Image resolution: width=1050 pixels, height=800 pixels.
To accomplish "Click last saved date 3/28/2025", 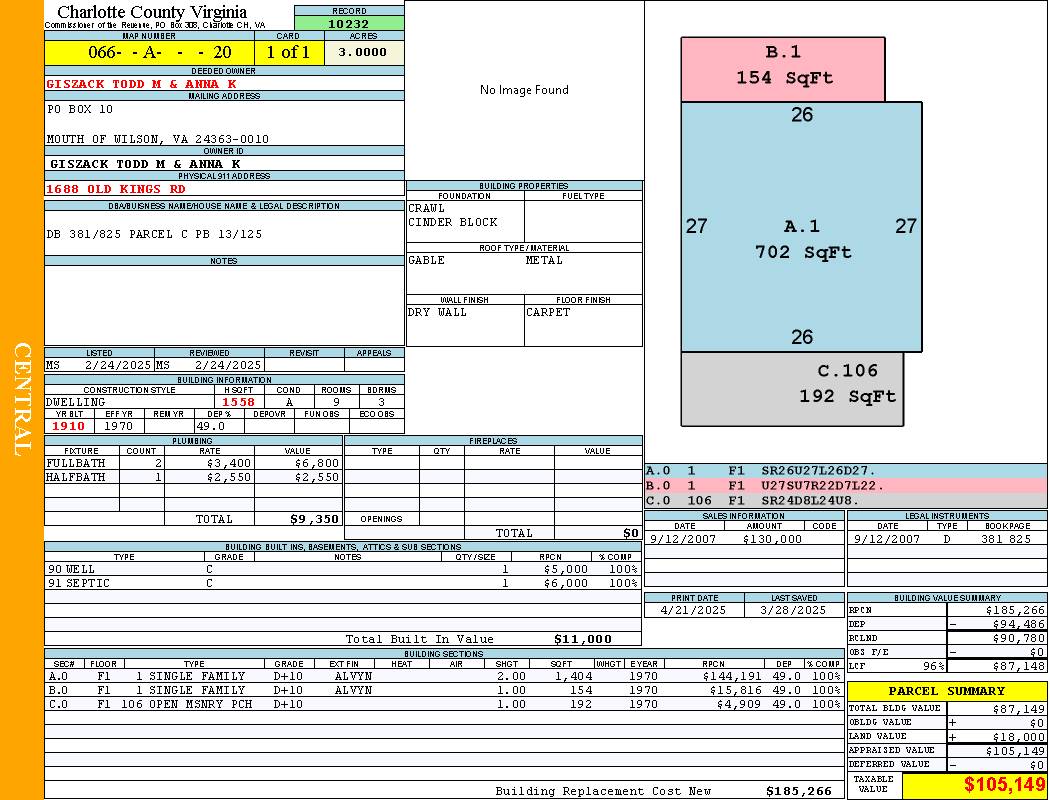I will click(x=793, y=611).
